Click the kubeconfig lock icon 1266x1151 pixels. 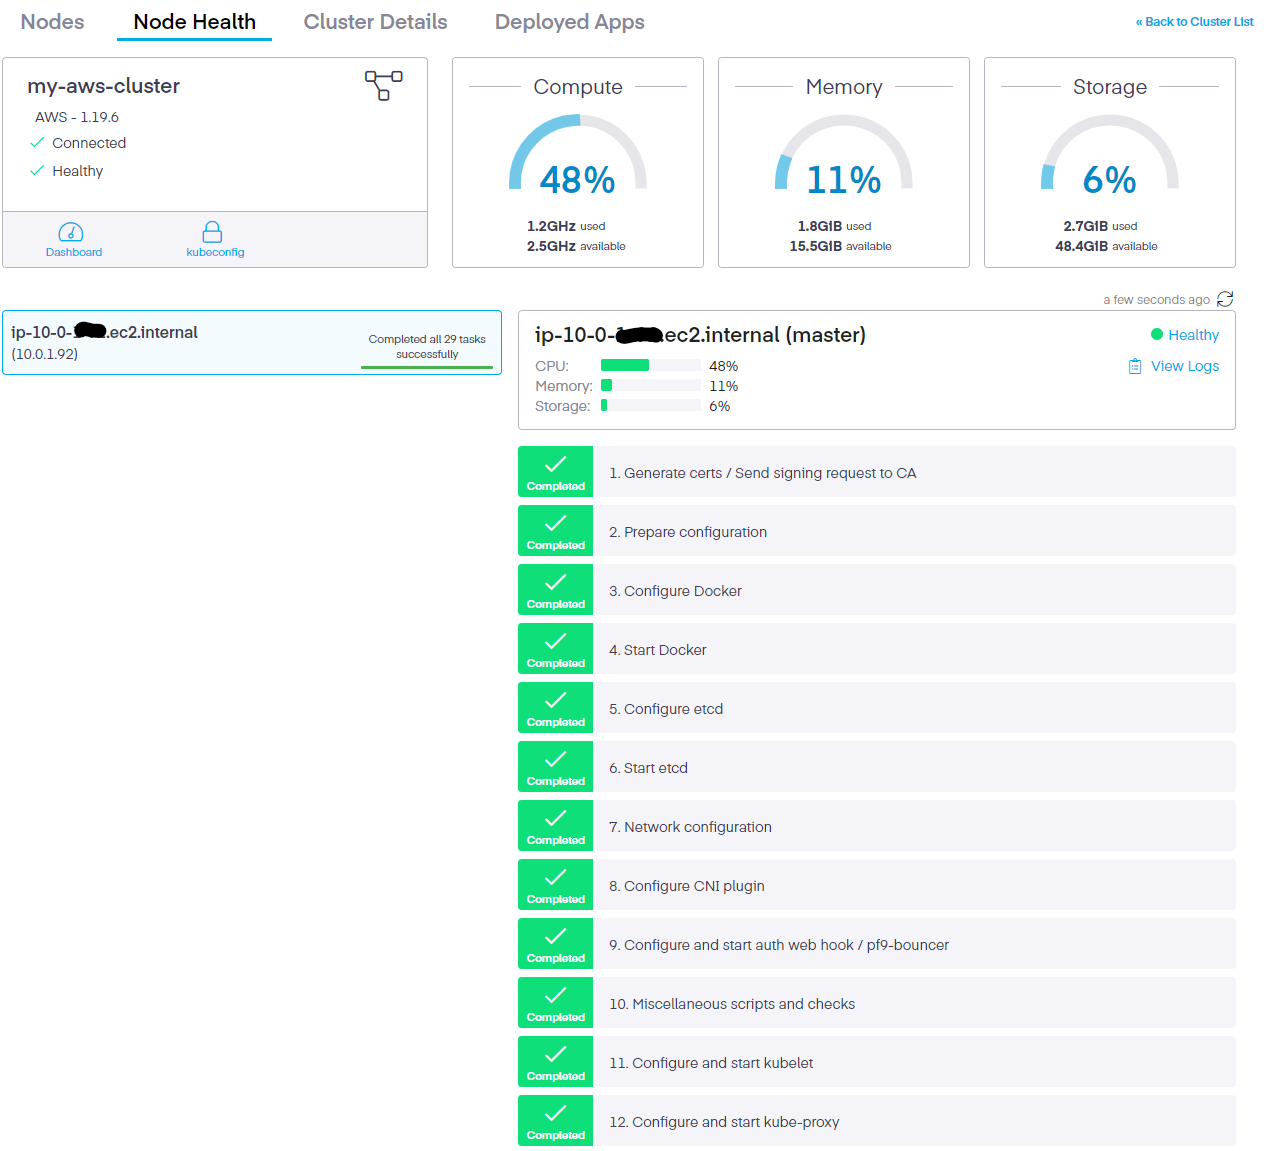[212, 232]
